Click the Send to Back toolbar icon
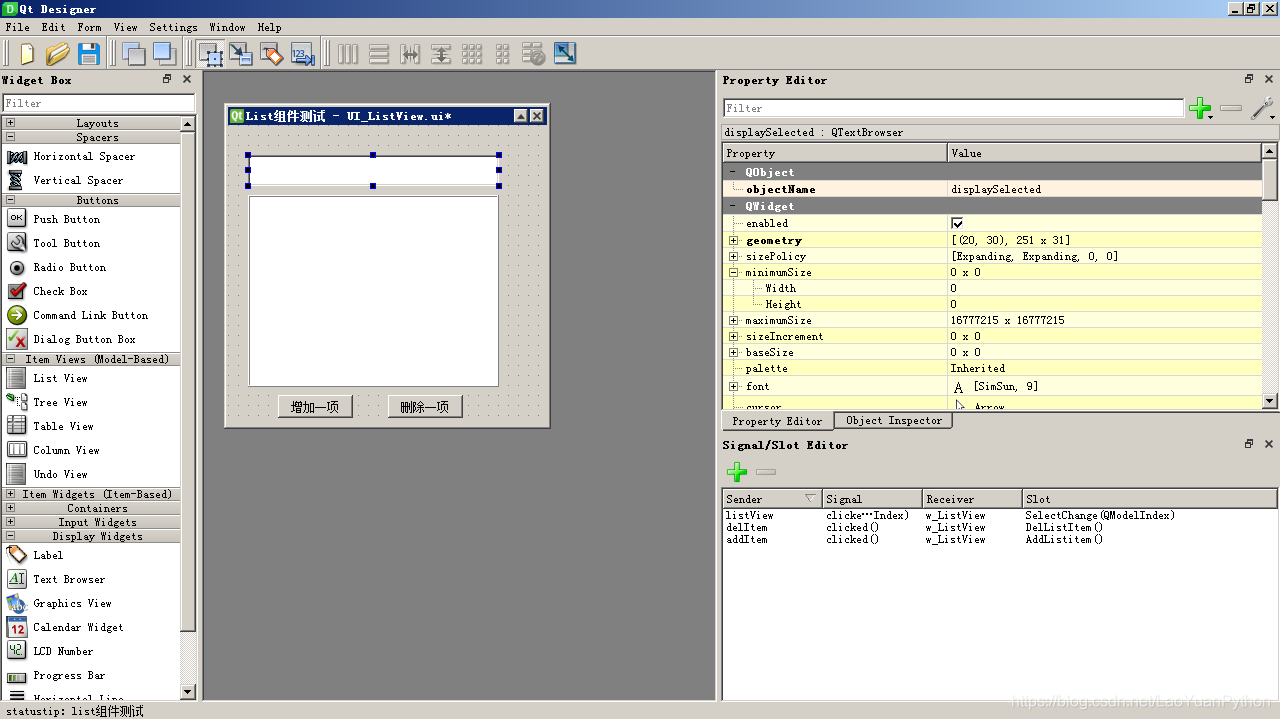Screen dimensions: 1280x720 133,53
